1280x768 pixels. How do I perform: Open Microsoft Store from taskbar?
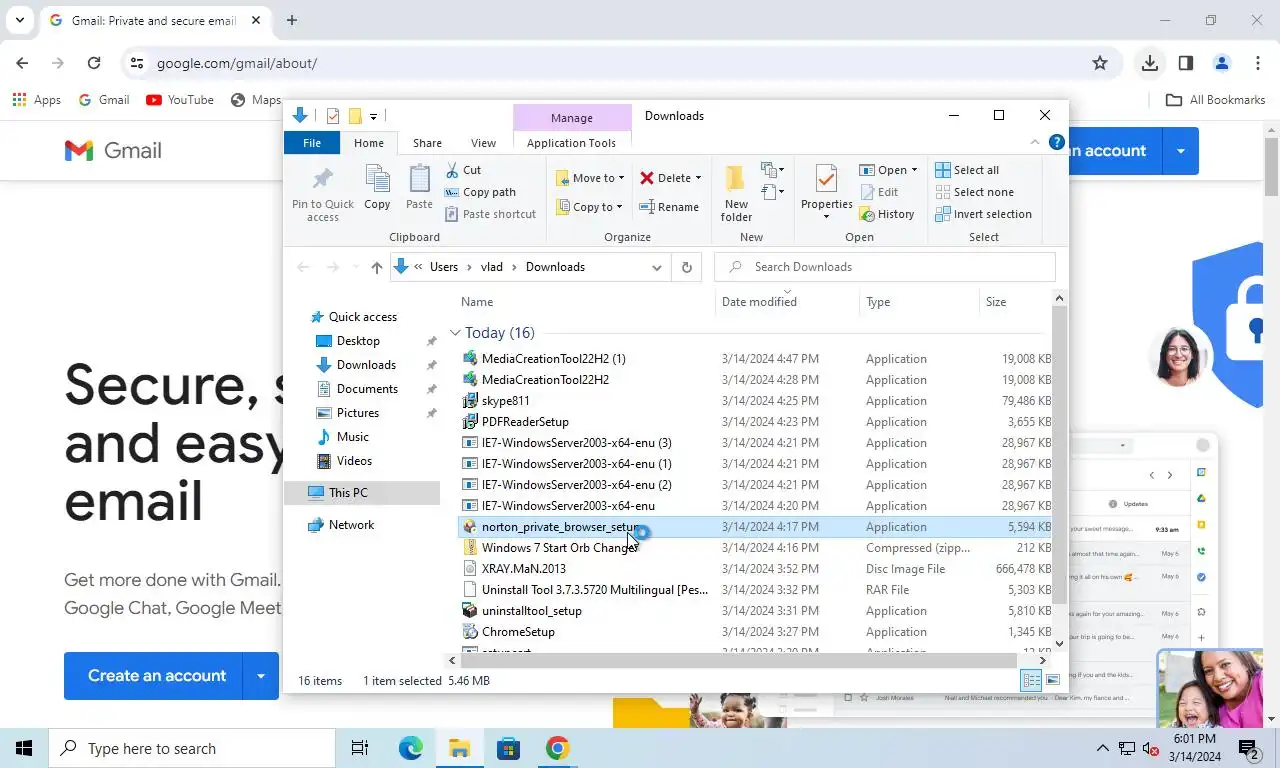[508, 748]
